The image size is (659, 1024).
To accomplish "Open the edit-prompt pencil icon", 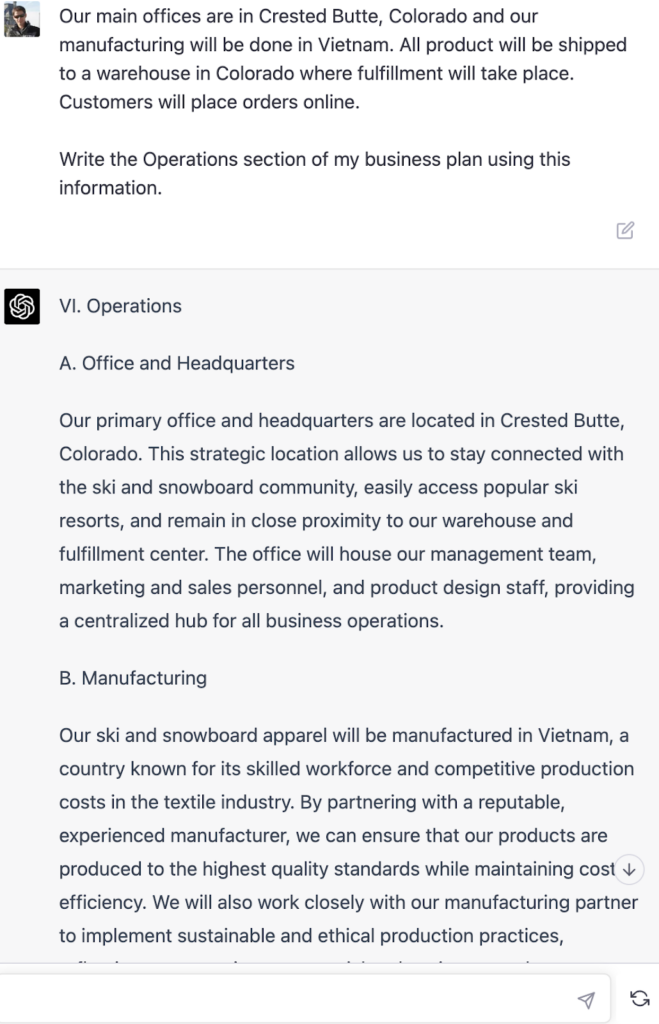I will pos(625,230).
